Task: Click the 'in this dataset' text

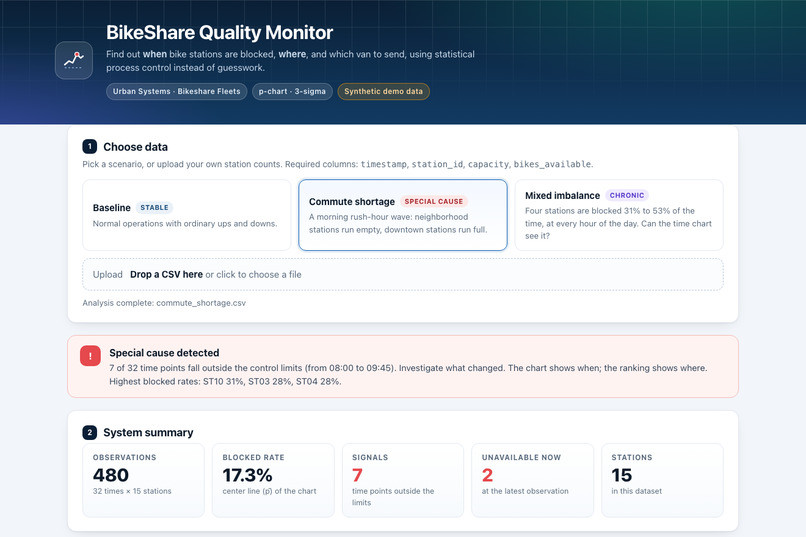Action: [x=636, y=491]
